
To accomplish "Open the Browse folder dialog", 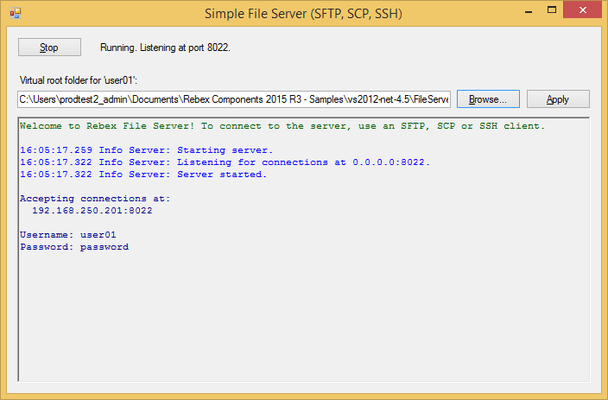I will click(488, 99).
